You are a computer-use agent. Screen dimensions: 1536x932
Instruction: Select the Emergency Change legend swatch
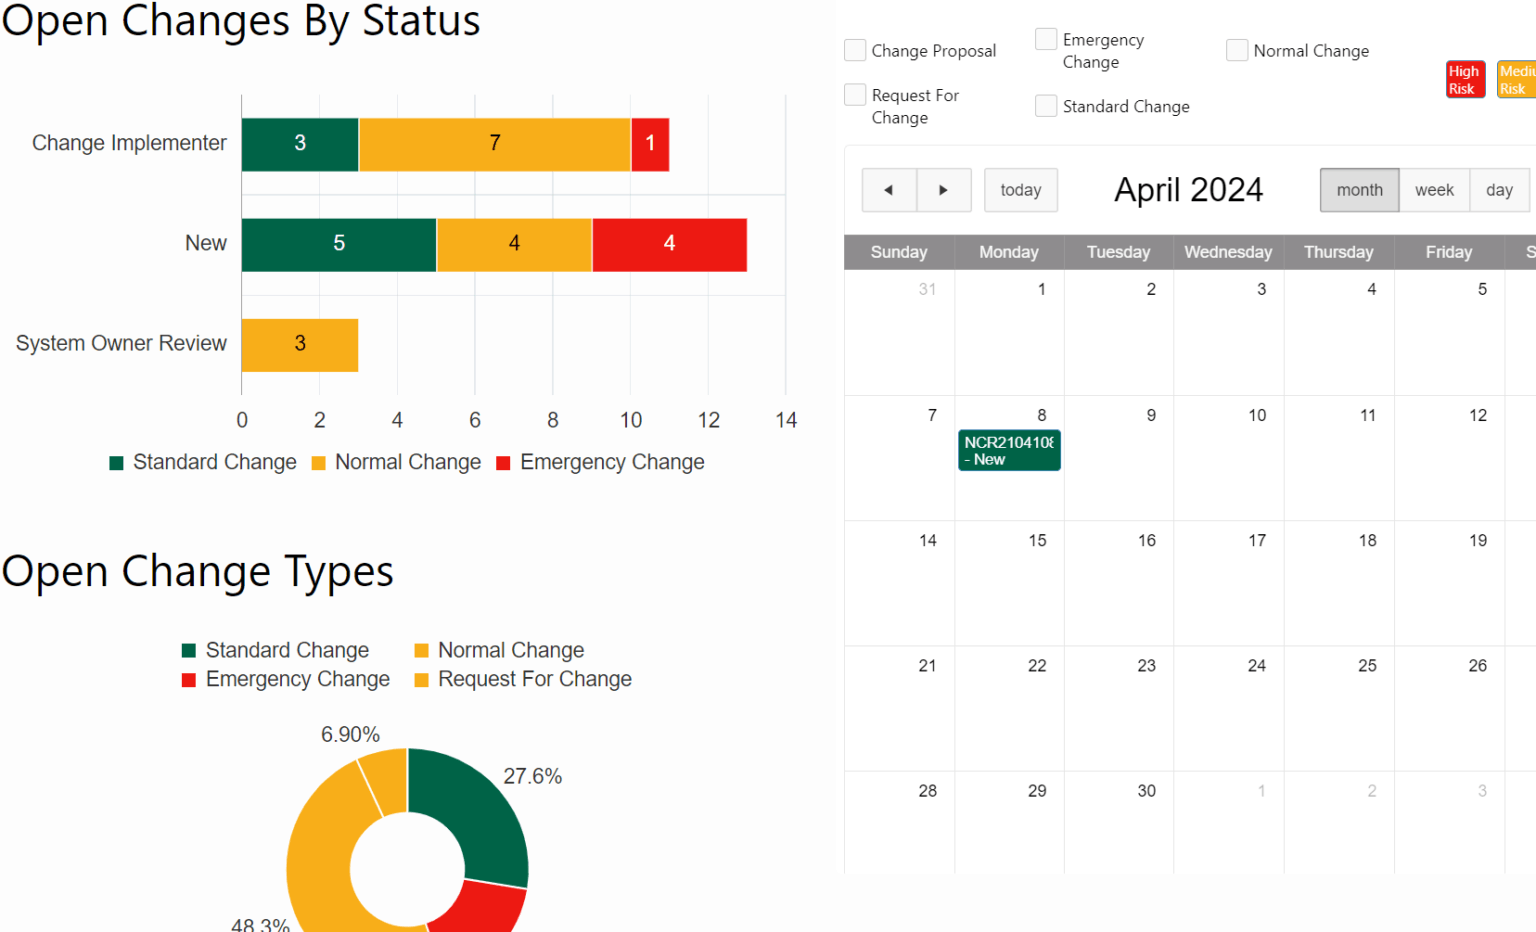tap(190, 679)
